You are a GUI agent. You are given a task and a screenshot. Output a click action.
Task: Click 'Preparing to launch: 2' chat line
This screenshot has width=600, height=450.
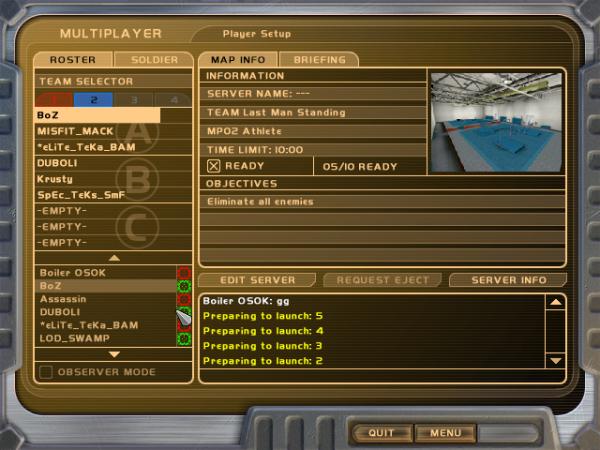tap(262, 361)
